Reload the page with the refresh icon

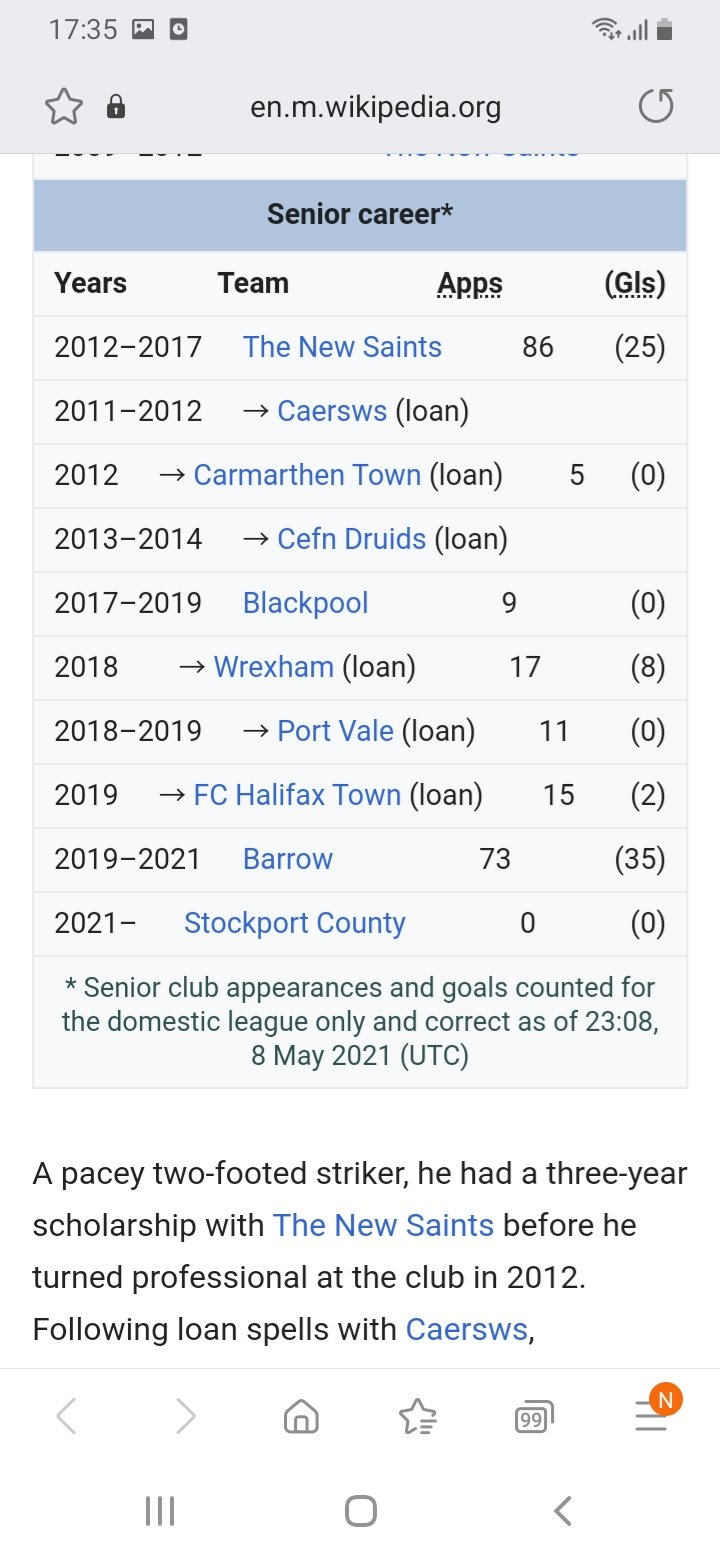(656, 107)
